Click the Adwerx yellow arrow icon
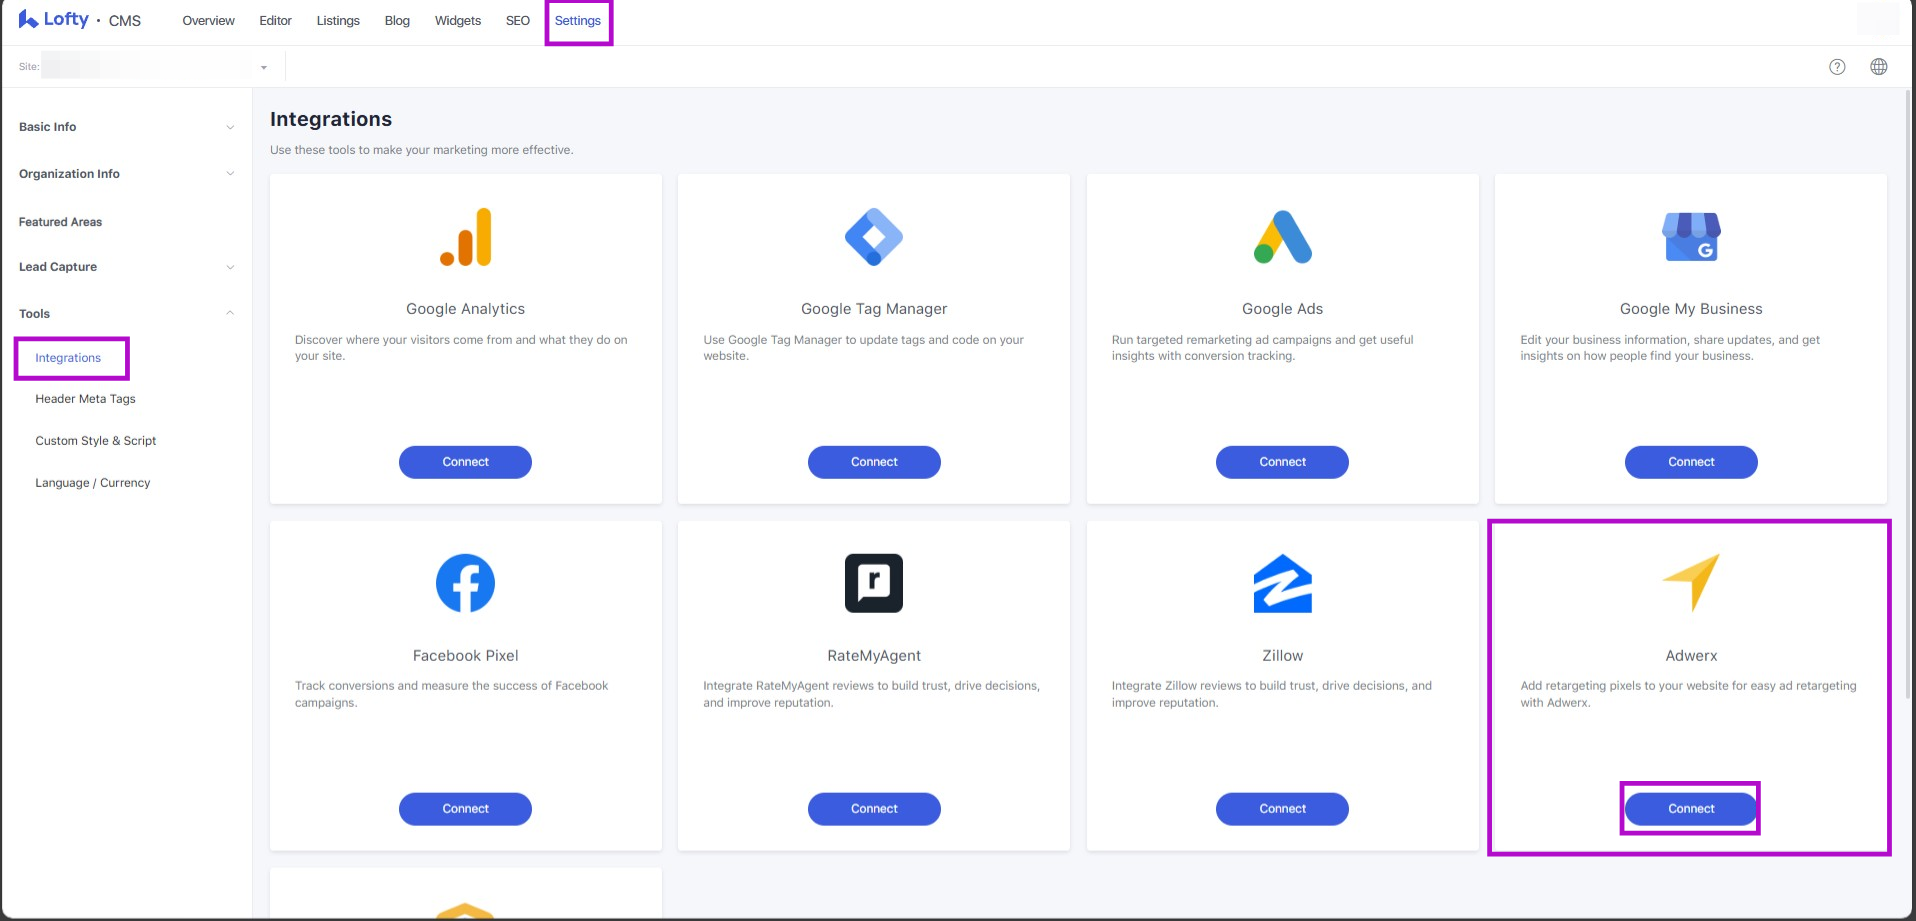This screenshot has width=1916, height=921. pos(1691,581)
